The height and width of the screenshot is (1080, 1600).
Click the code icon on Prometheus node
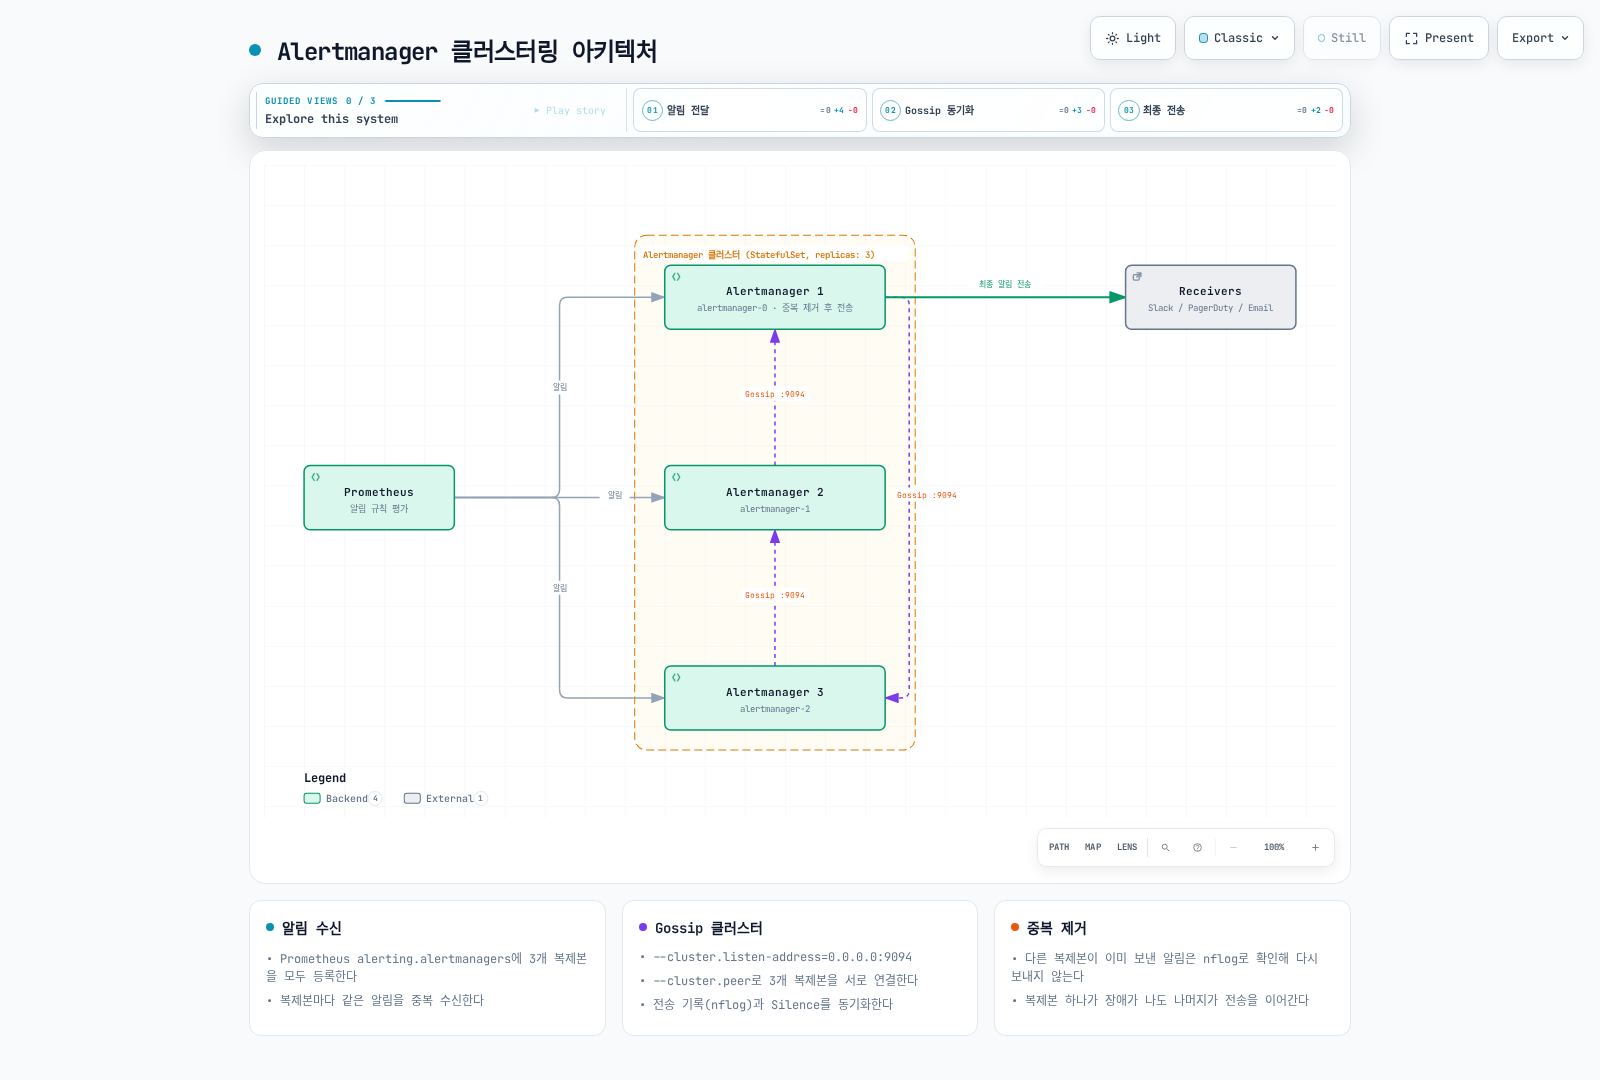[316, 477]
